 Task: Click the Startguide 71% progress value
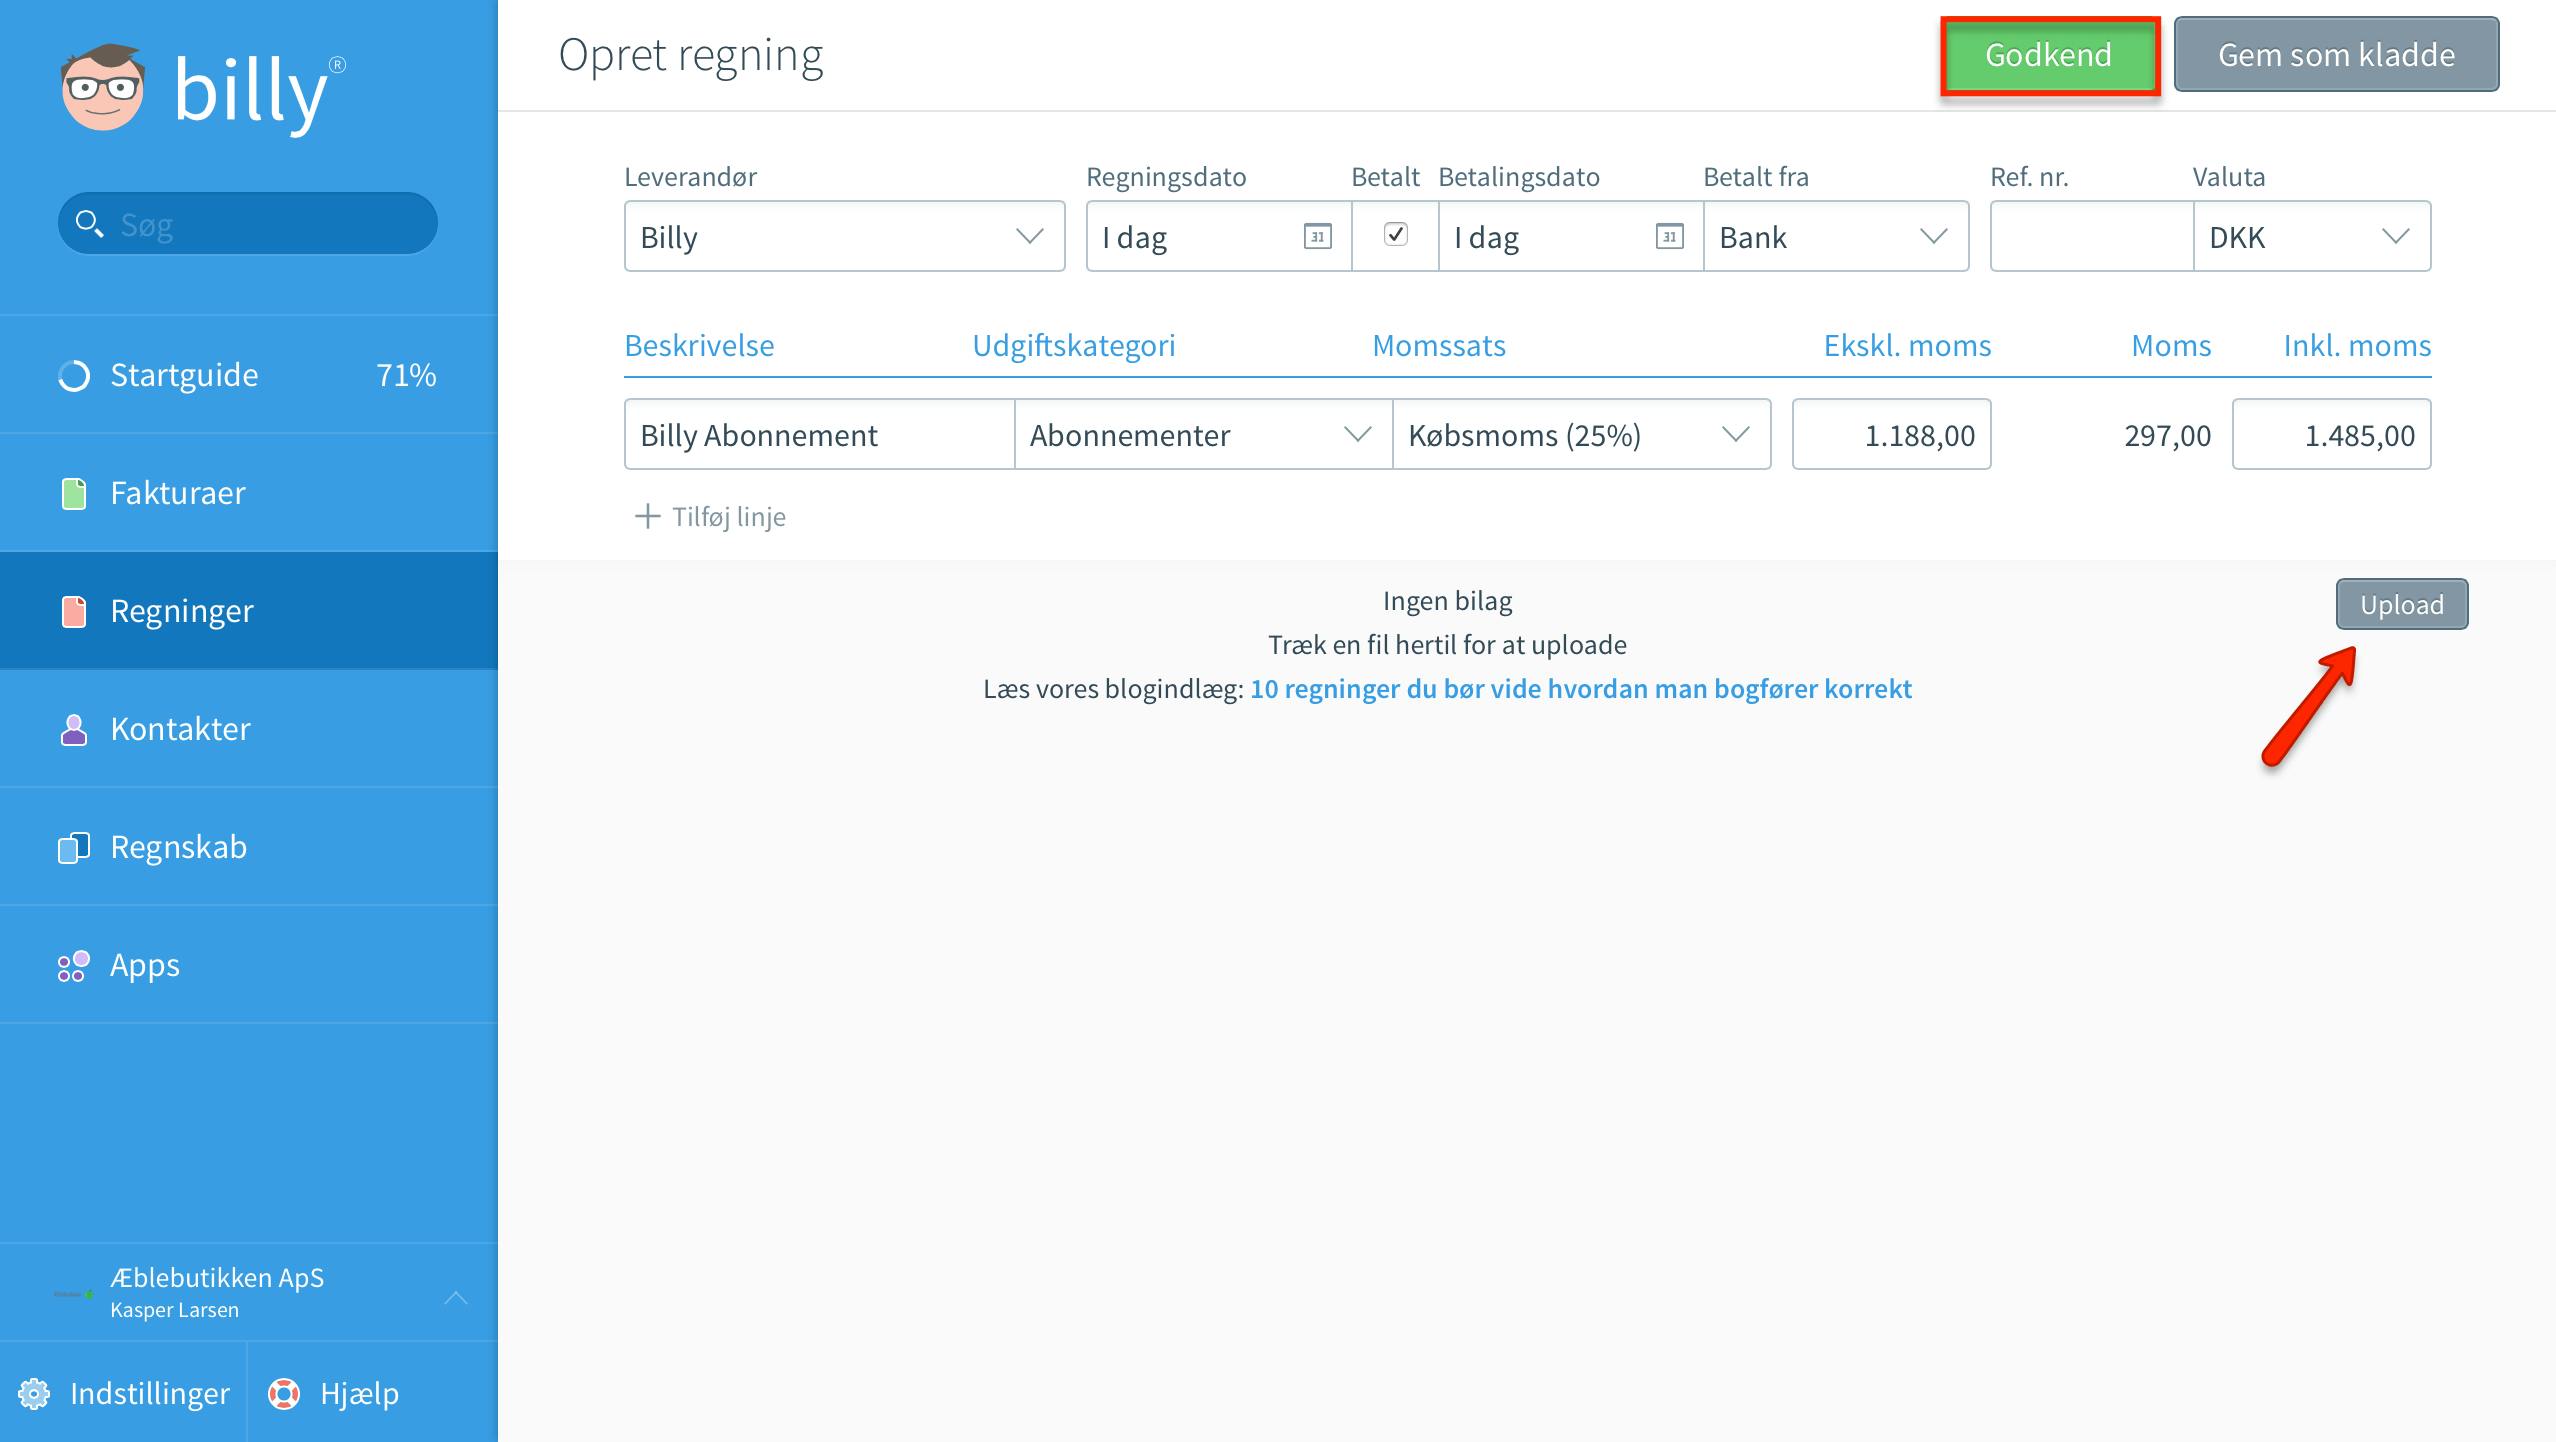[x=406, y=375]
